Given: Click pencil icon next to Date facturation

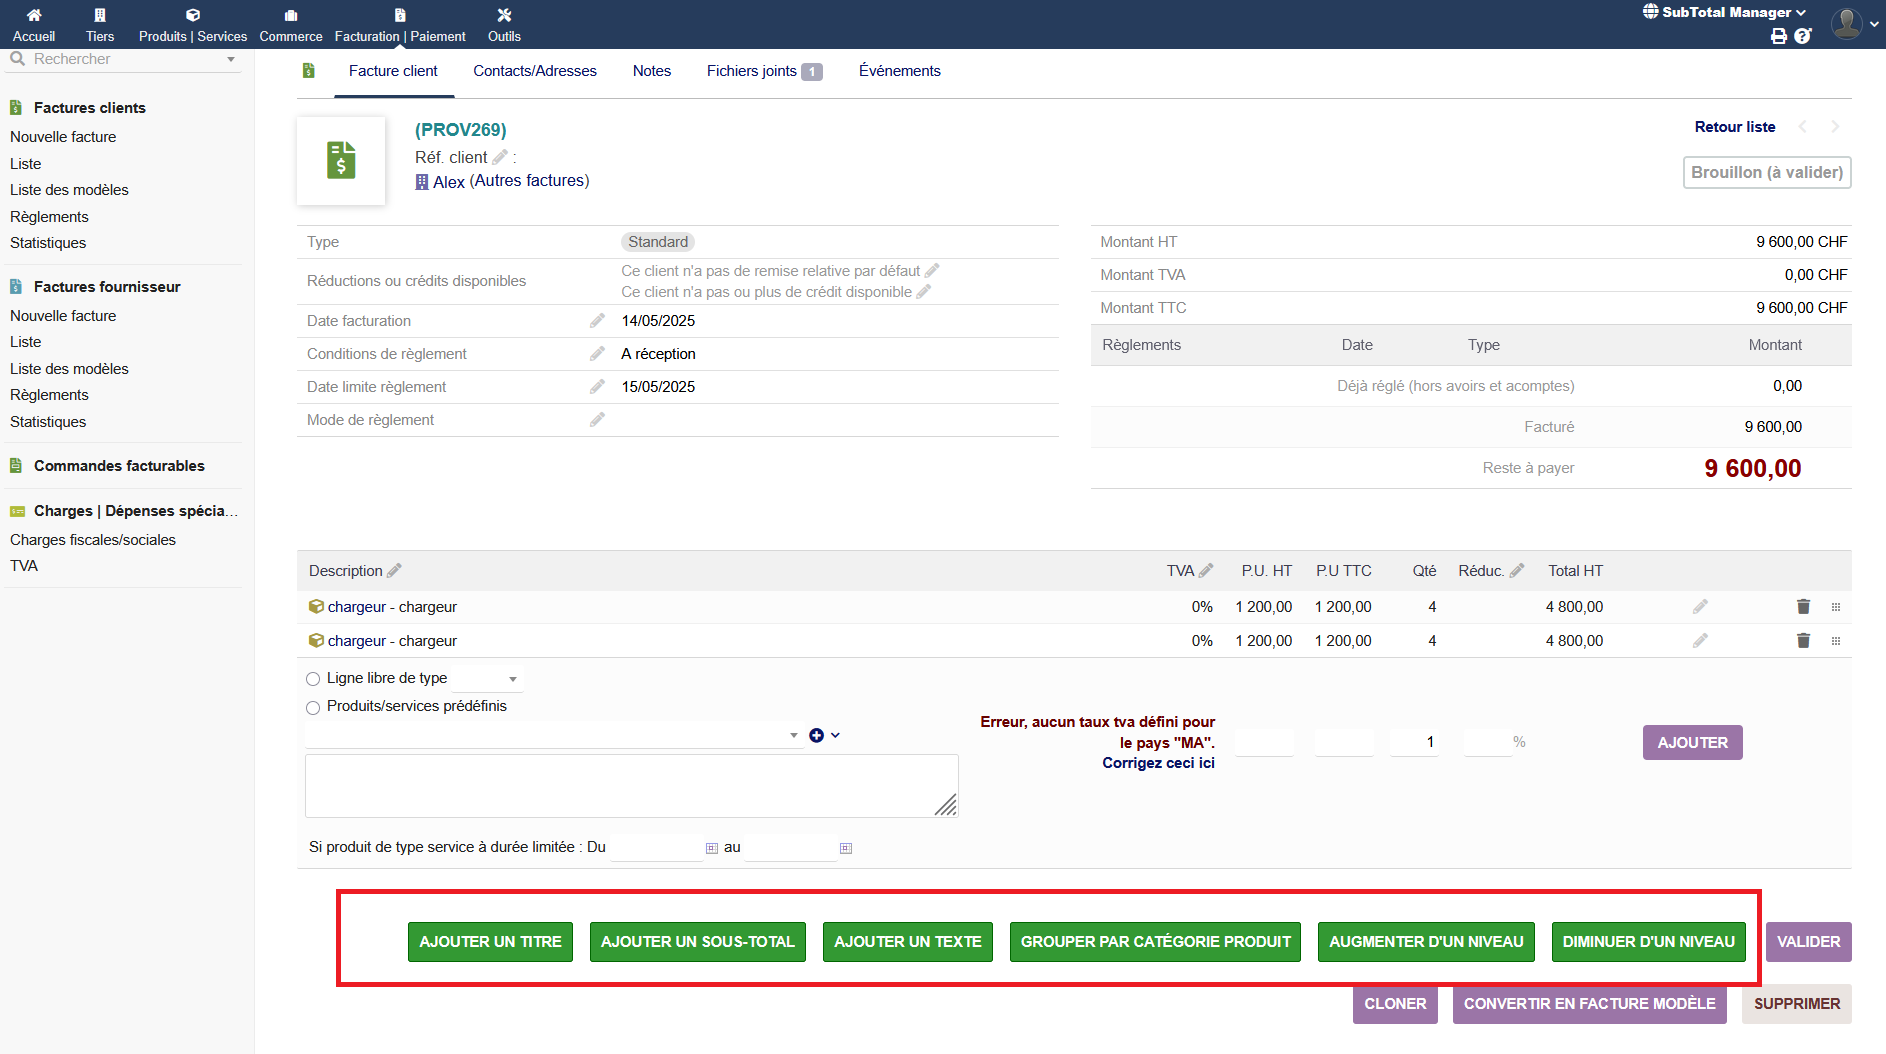Looking at the screenshot, I should pos(597,321).
